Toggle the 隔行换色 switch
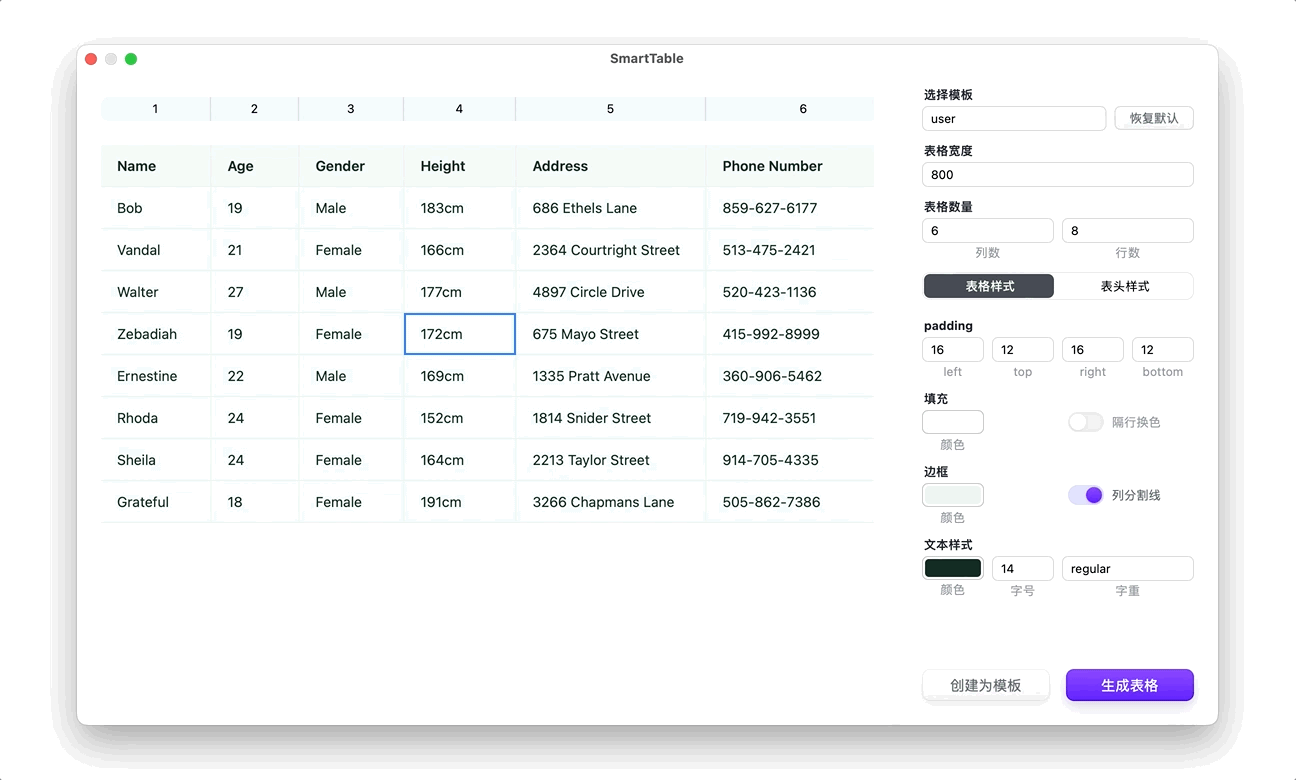Image resolution: width=1296 pixels, height=780 pixels. click(1085, 422)
